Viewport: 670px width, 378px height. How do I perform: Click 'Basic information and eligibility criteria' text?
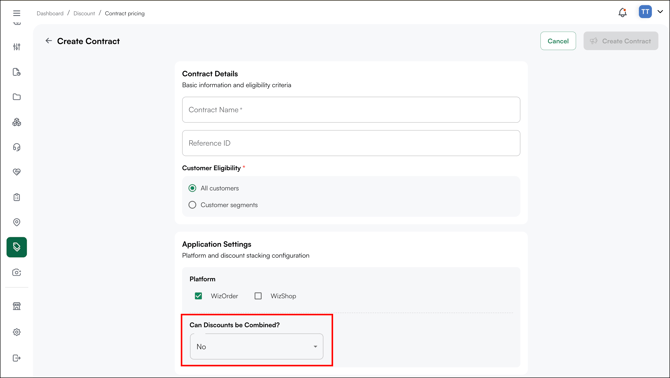click(237, 85)
